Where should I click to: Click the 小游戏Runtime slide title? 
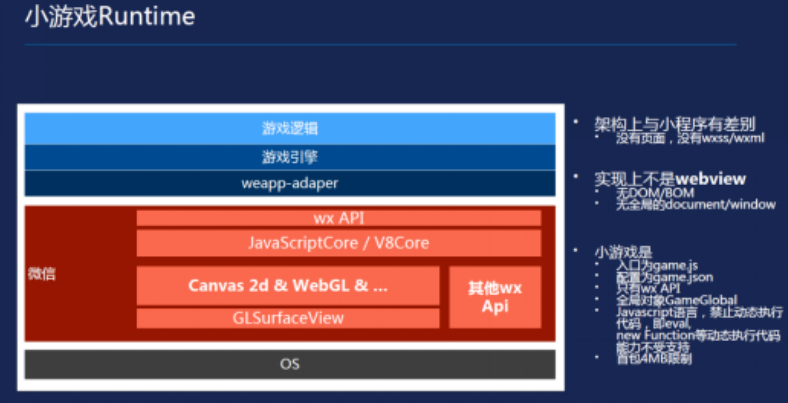coord(110,17)
